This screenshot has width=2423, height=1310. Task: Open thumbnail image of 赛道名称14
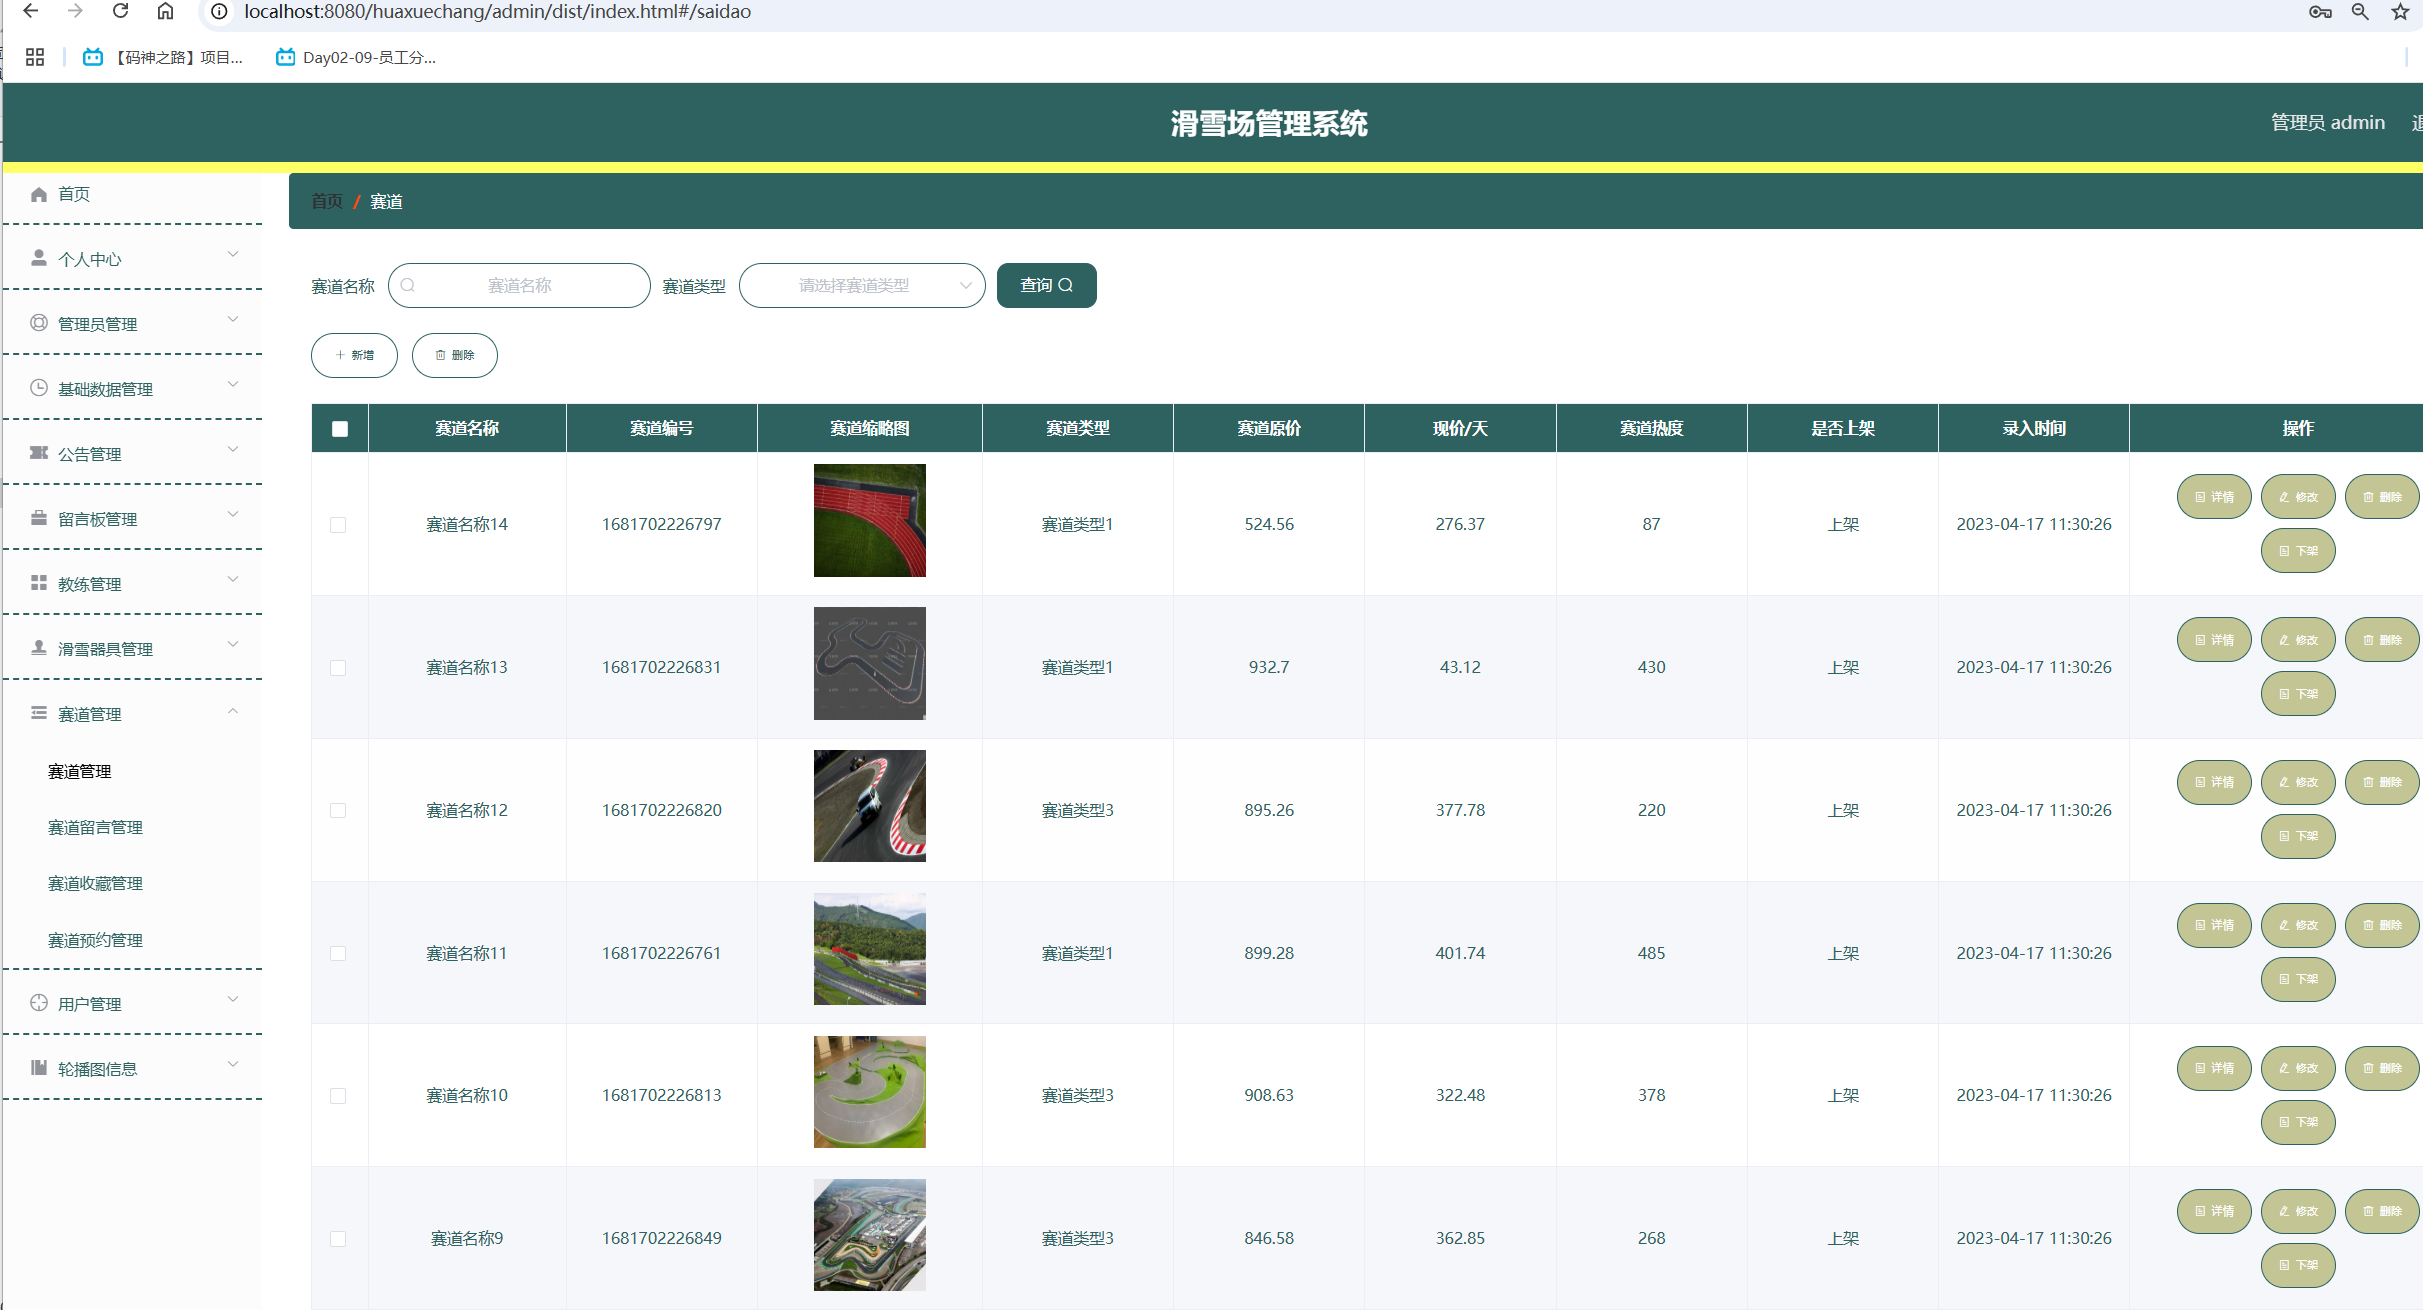(870, 521)
